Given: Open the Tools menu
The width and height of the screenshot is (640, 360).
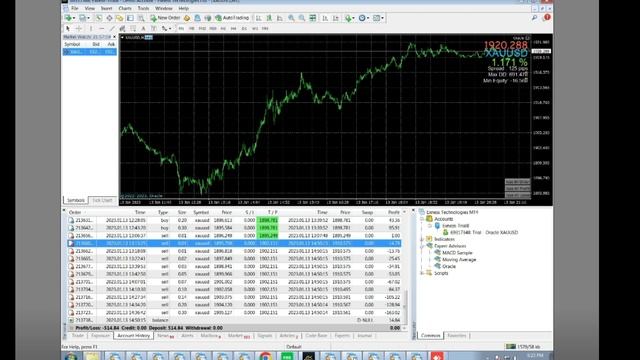Looking at the screenshot, I should point(143,8).
